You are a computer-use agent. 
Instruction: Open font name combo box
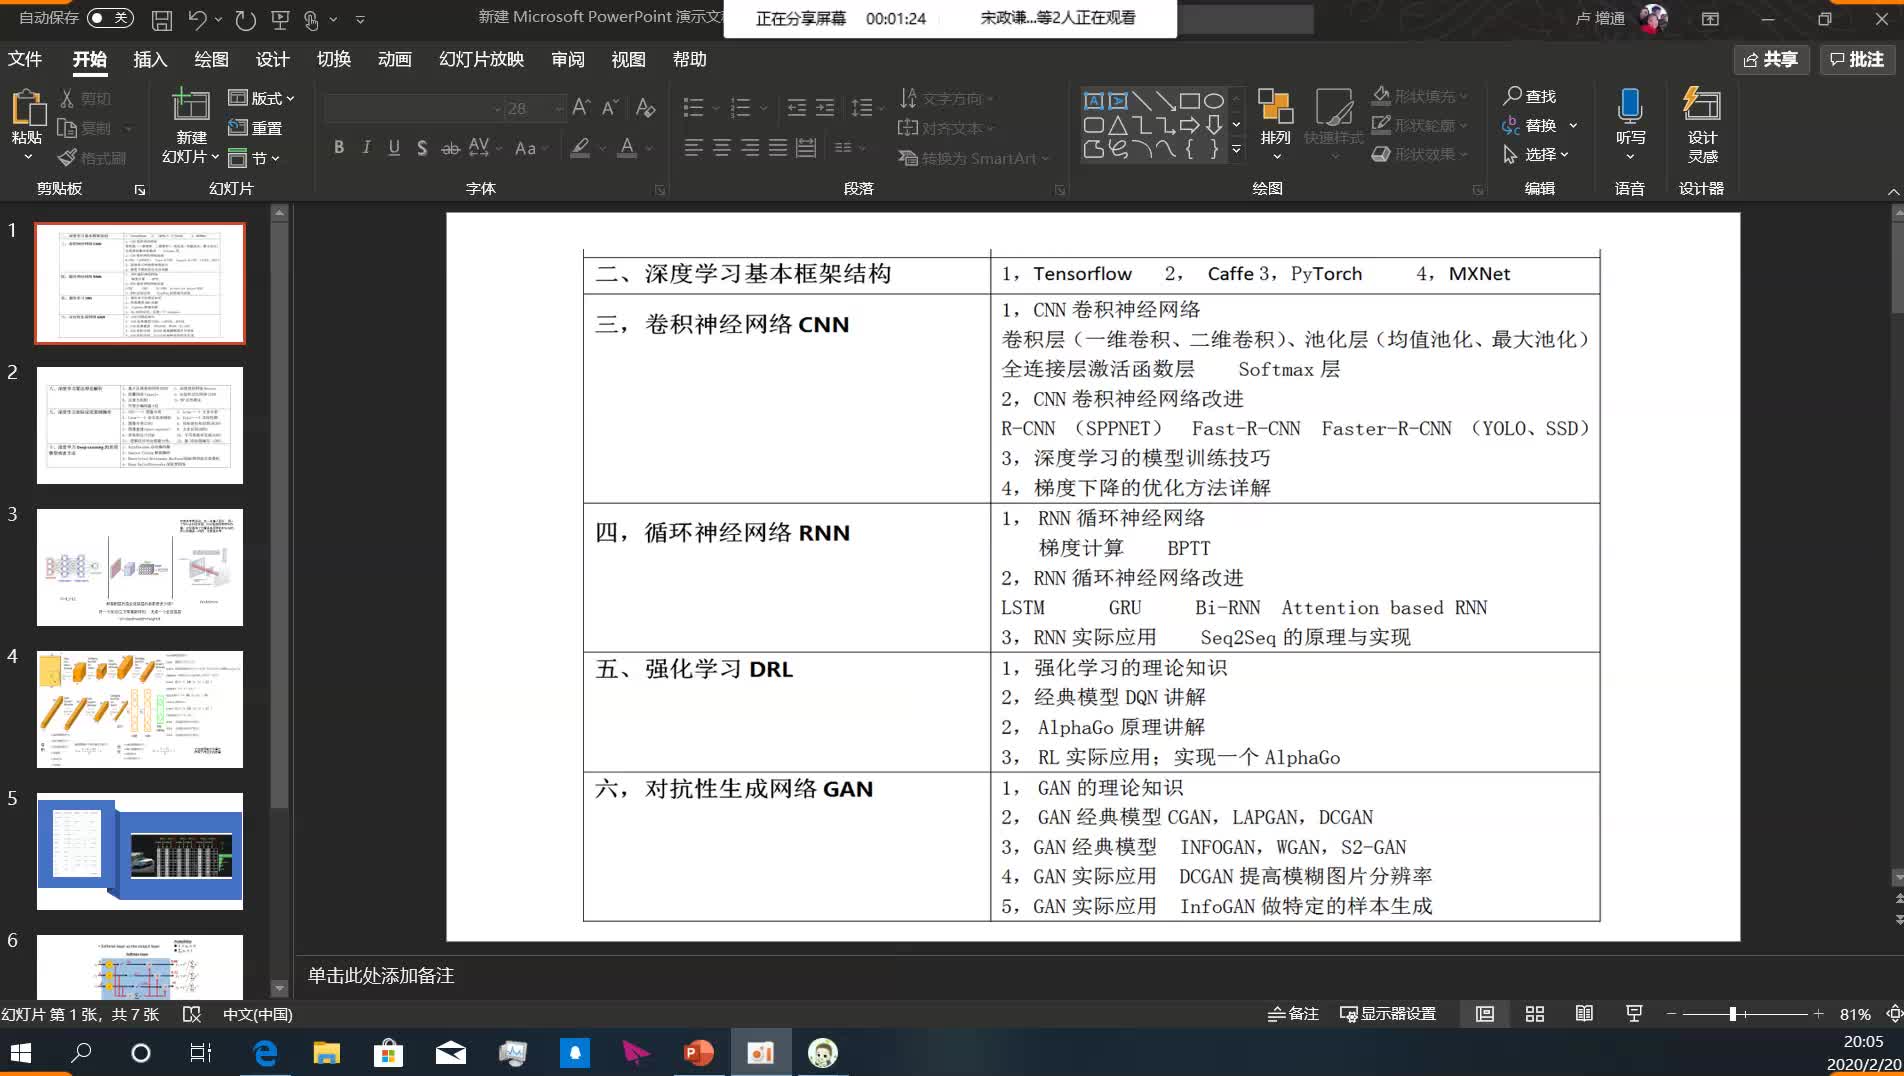point(413,108)
